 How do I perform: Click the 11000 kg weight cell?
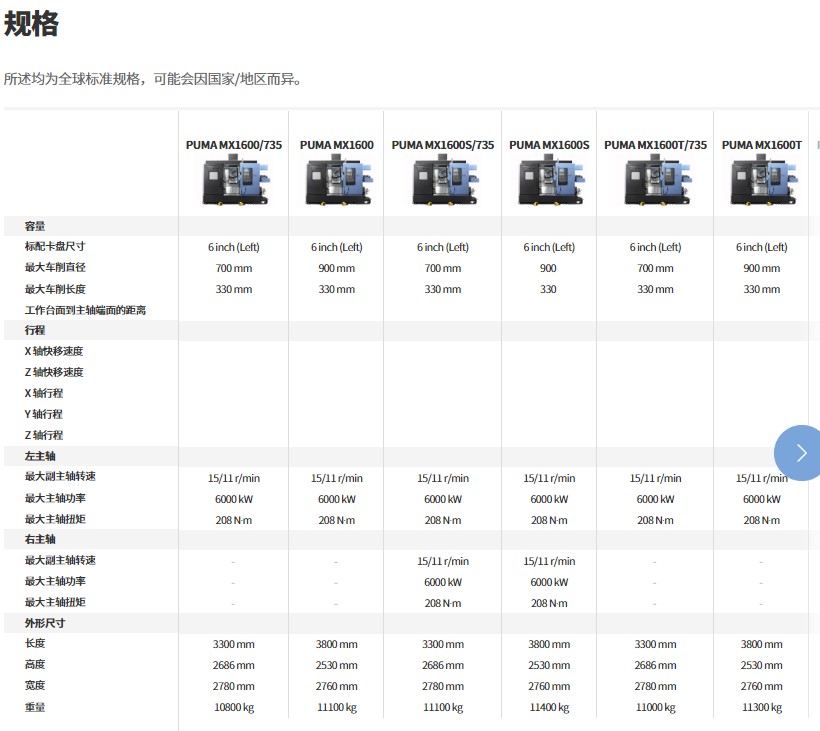pos(655,707)
